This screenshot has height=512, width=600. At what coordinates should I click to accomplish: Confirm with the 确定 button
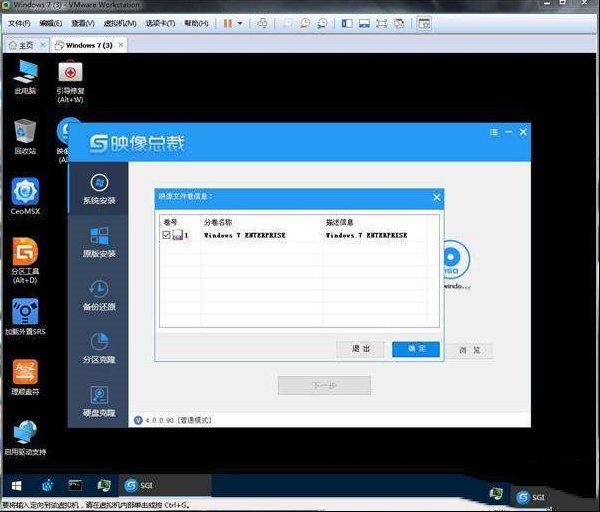coord(416,349)
